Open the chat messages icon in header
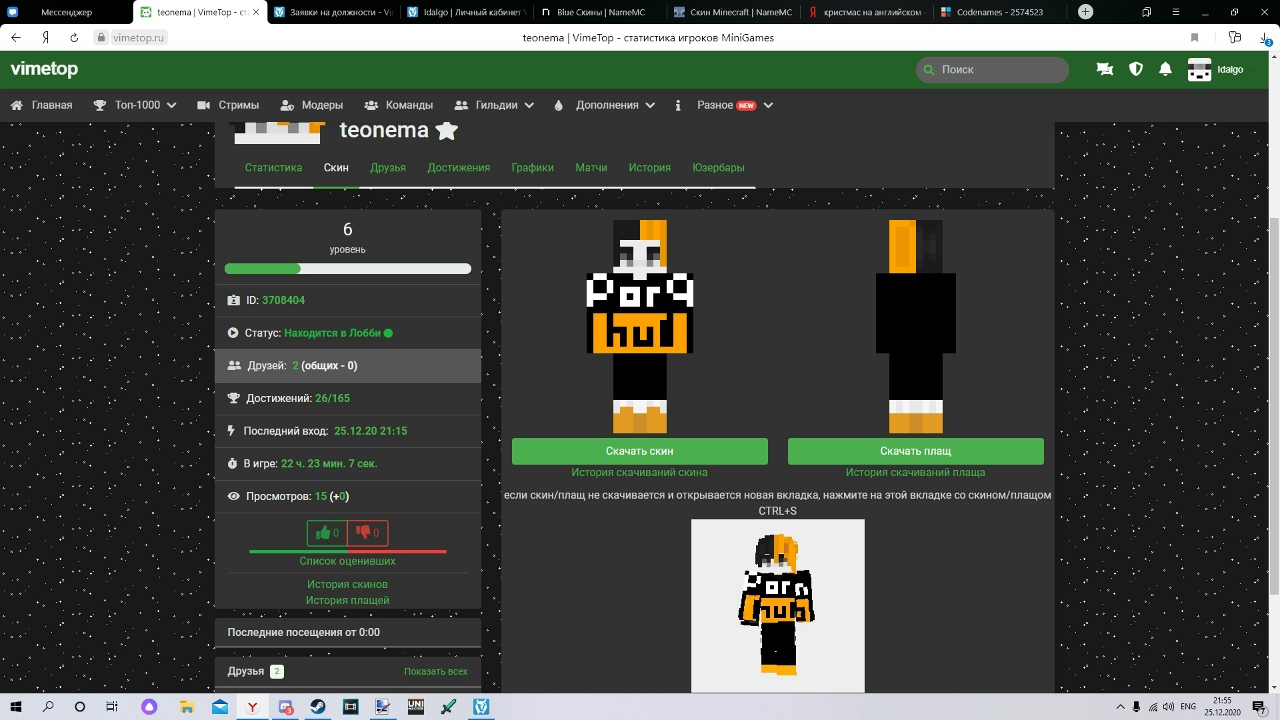The width and height of the screenshot is (1280, 720). [1104, 70]
